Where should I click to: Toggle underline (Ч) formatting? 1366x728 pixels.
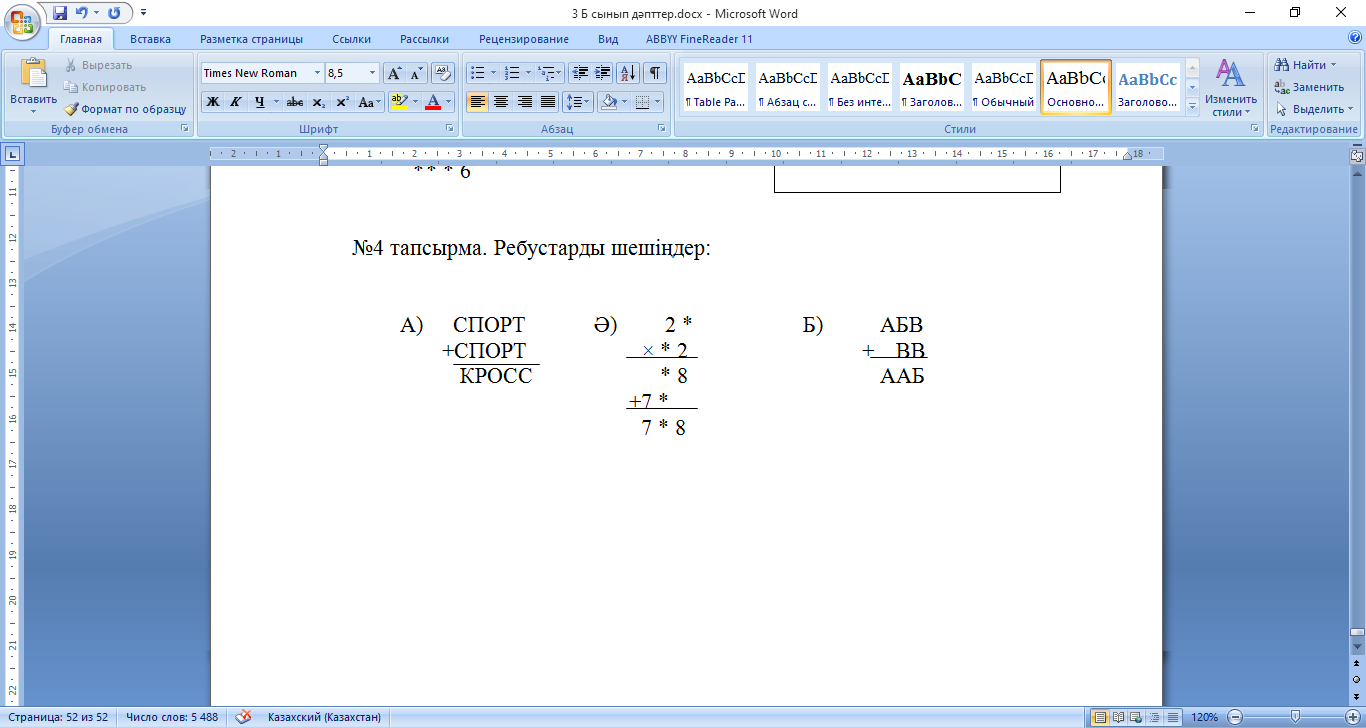pyautogui.click(x=259, y=102)
